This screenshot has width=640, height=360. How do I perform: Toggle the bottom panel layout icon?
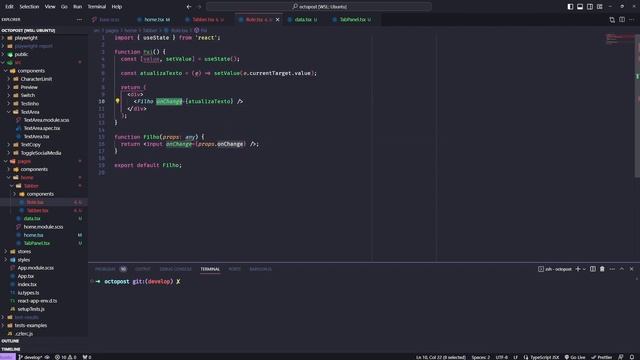click(580, 7)
